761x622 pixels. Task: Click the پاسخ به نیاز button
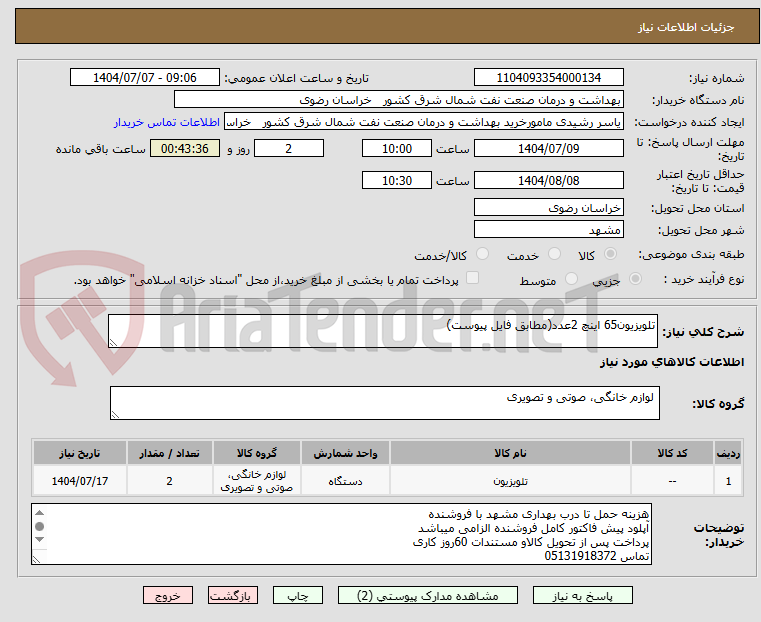[582, 595]
